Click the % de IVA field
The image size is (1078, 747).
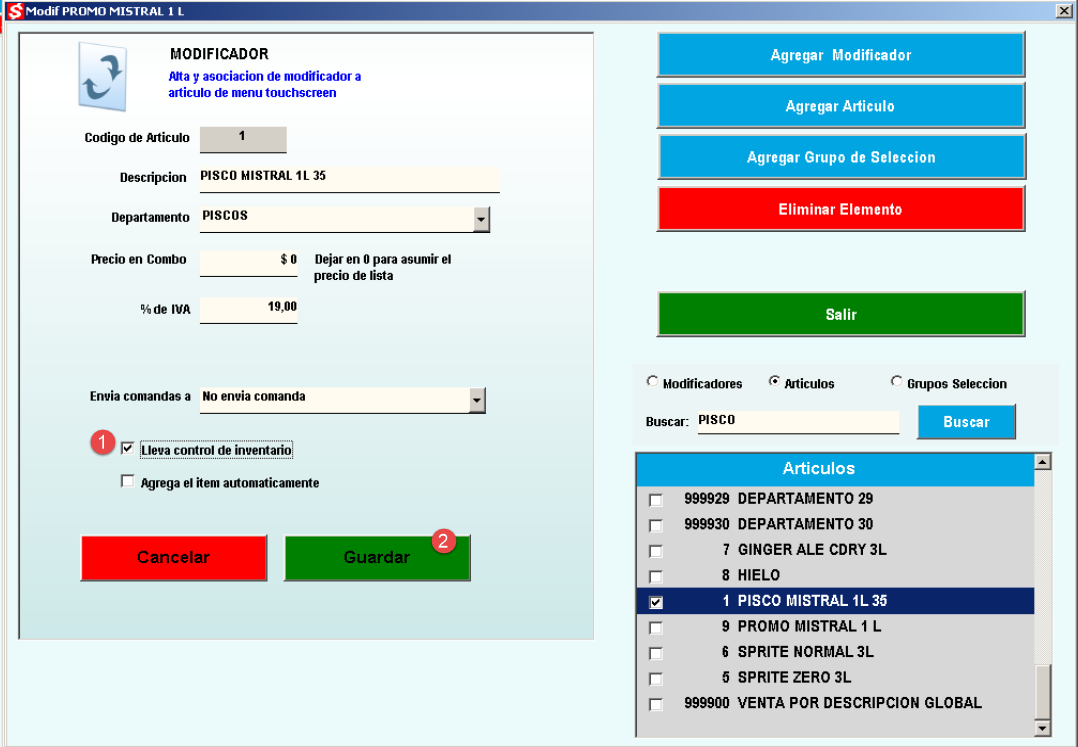click(248, 309)
